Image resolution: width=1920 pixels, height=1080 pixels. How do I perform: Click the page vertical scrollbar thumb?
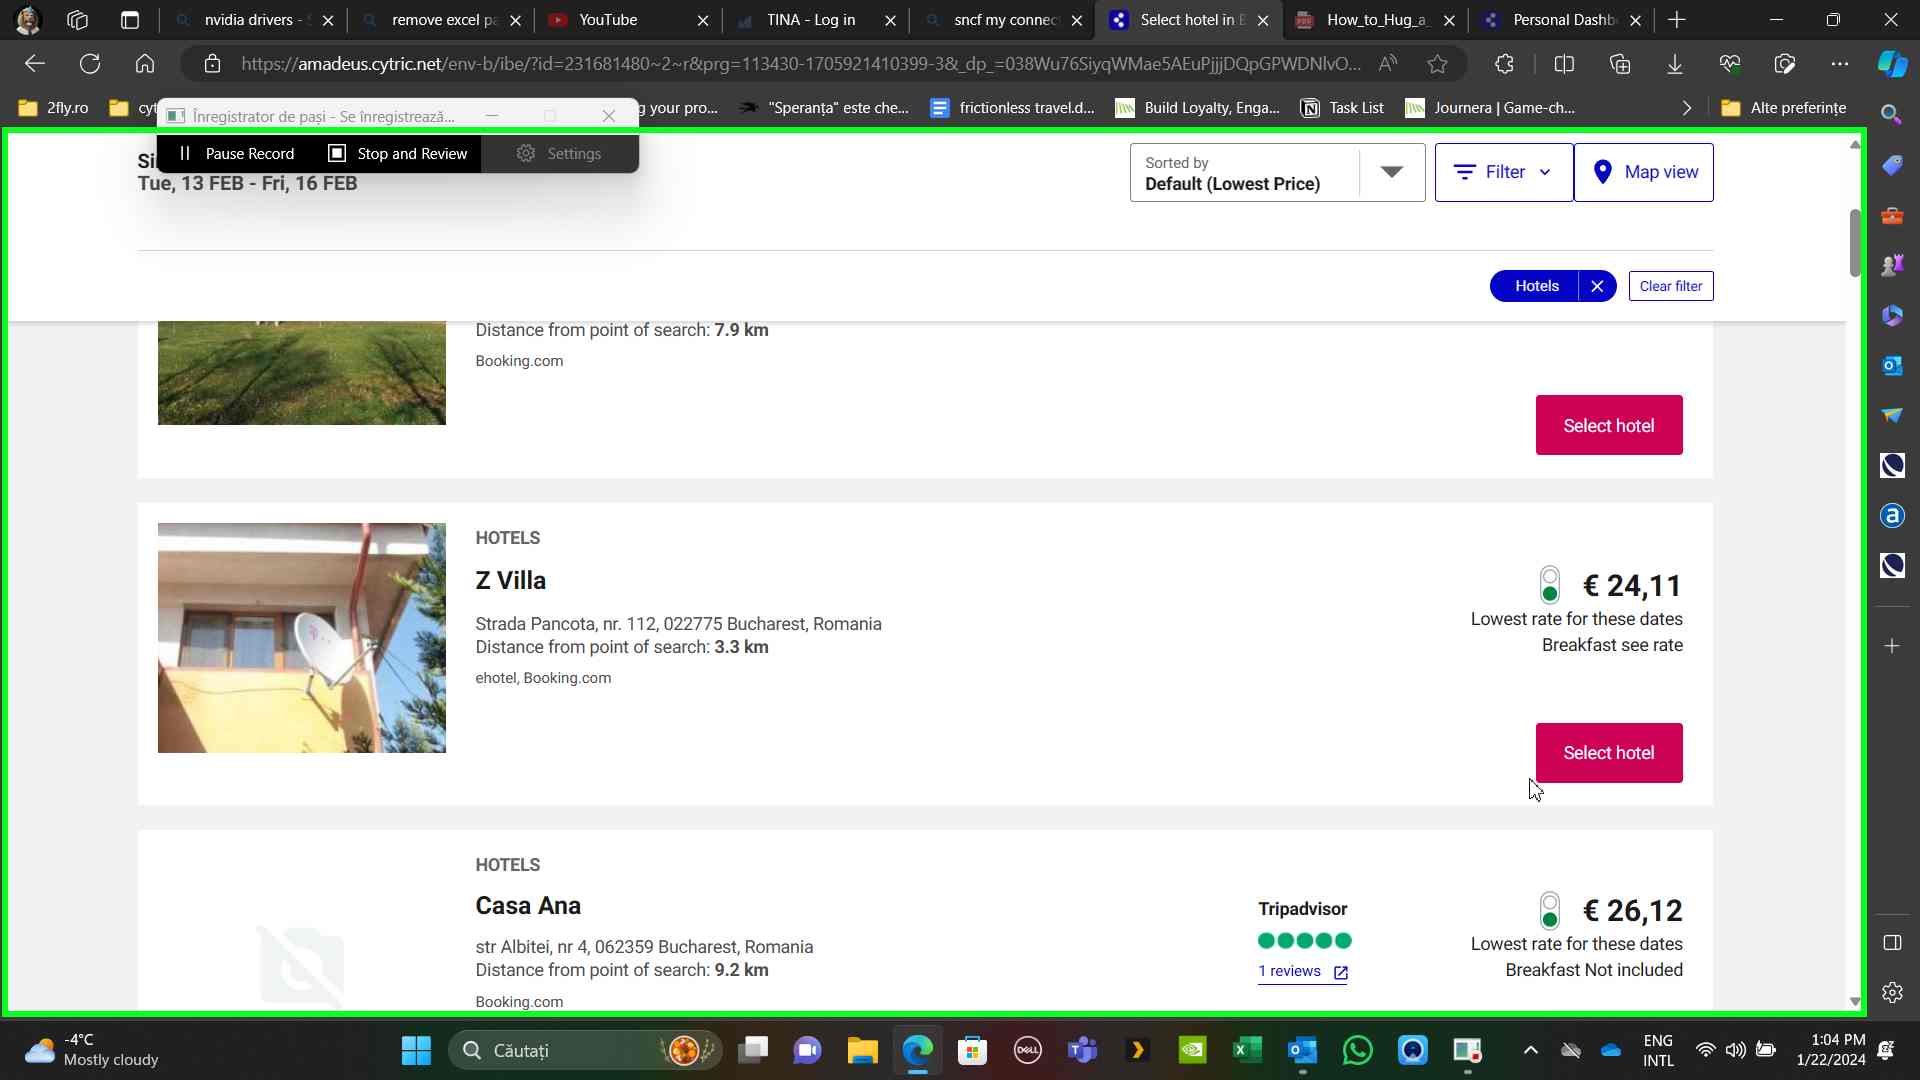click(1854, 242)
